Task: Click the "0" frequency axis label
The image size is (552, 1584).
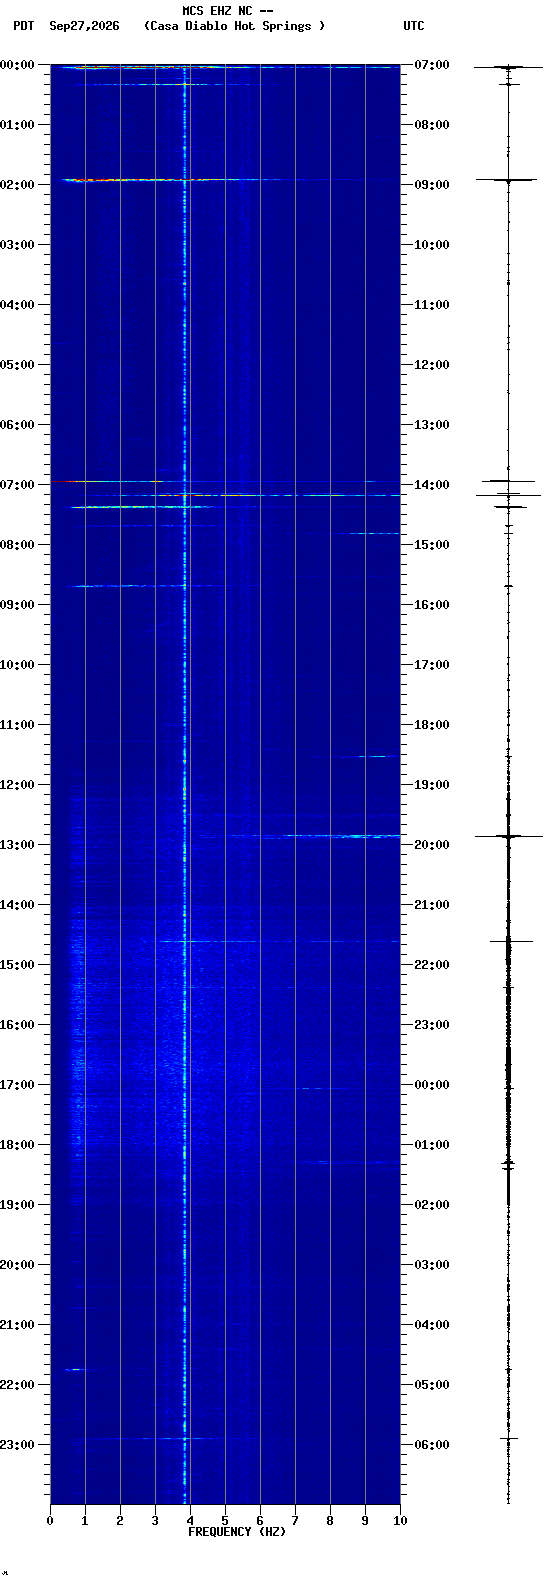Action: pyautogui.click(x=50, y=1521)
